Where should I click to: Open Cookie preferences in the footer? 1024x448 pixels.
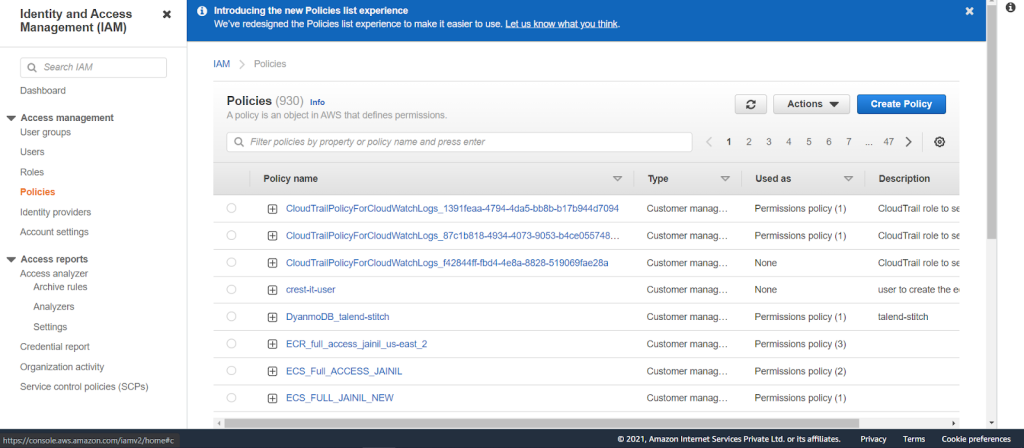click(976, 440)
